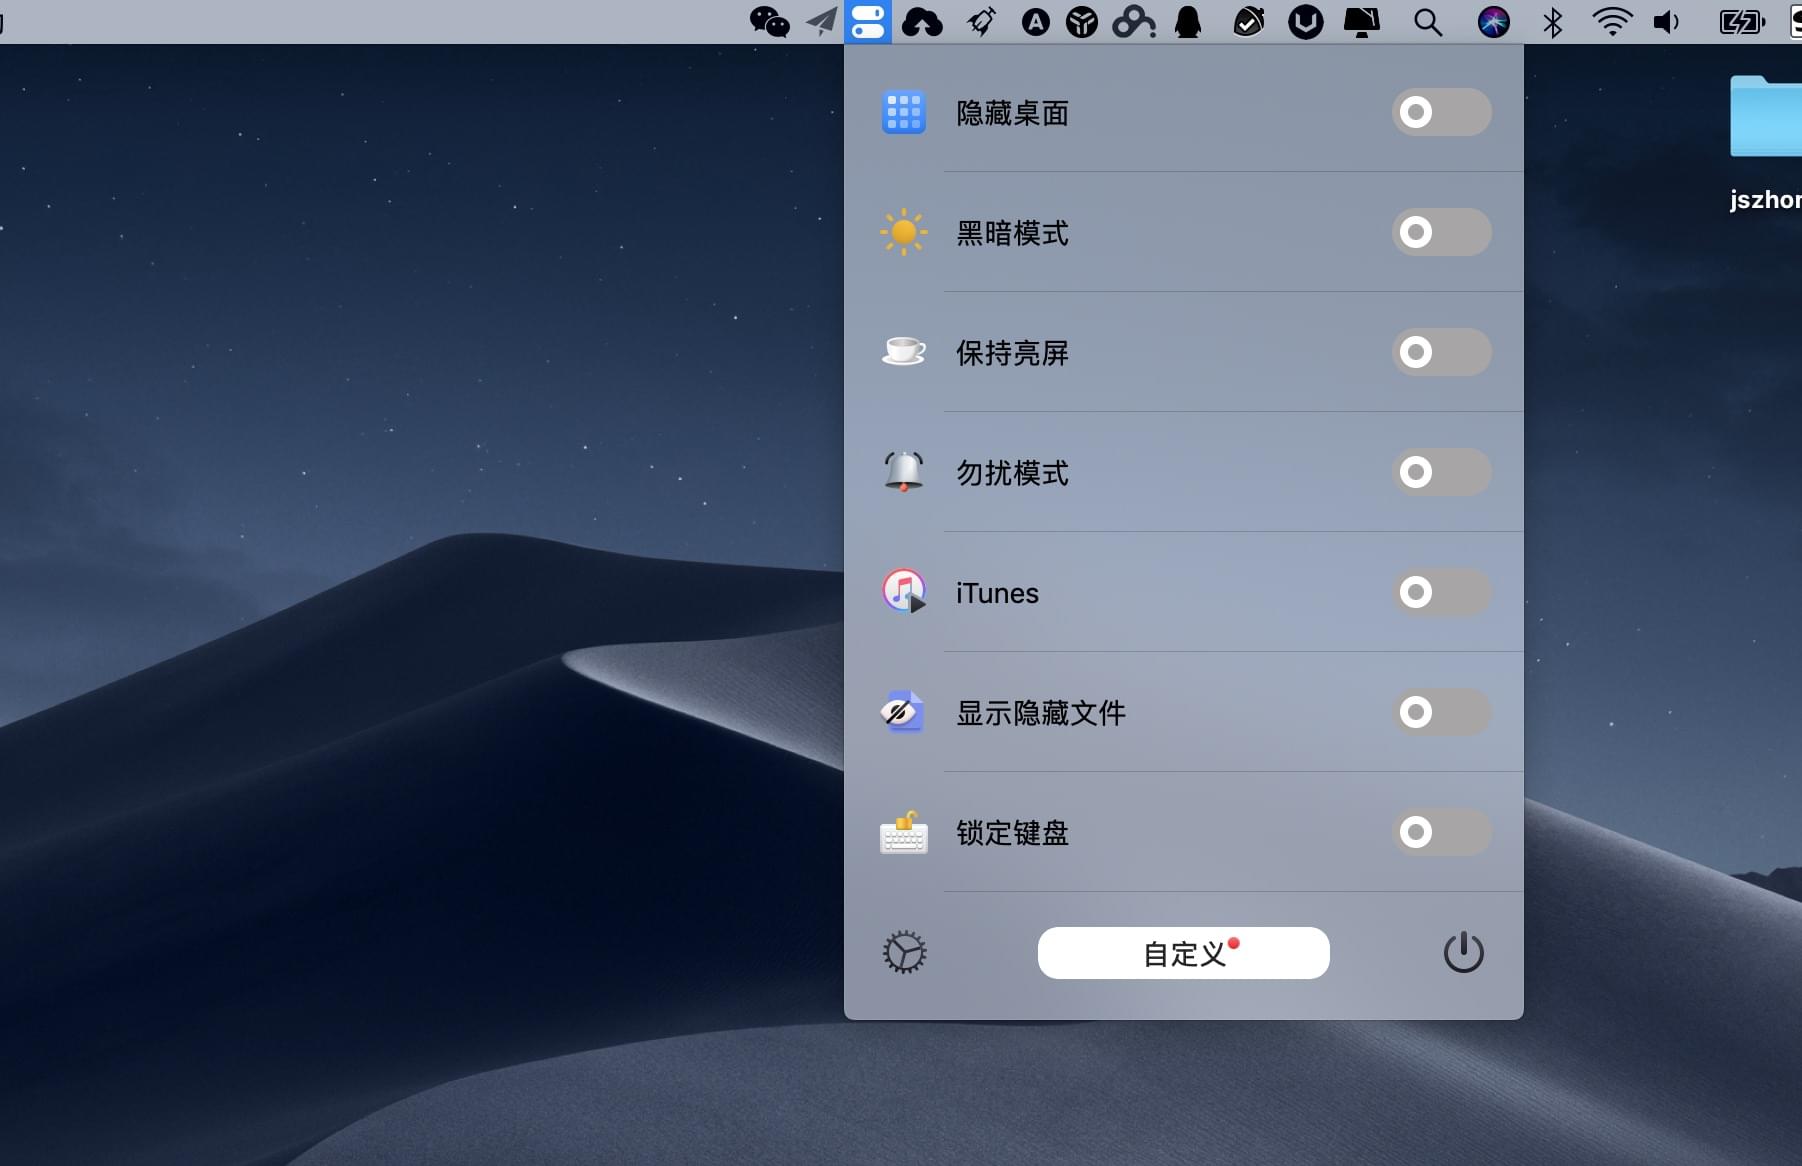Click the crossed-eye 显示隐藏文件 icon

903,712
